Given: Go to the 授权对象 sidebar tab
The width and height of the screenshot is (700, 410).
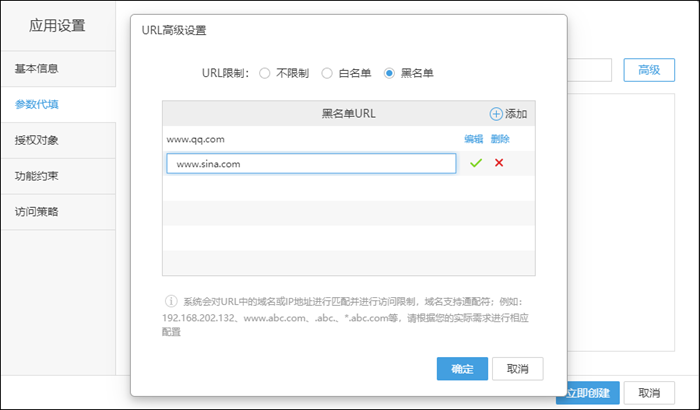Looking at the screenshot, I should 57,140.
